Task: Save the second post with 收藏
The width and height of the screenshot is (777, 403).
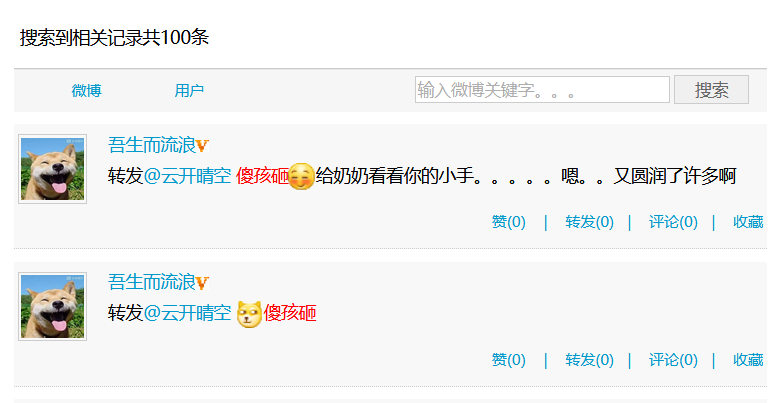Action: (x=748, y=360)
